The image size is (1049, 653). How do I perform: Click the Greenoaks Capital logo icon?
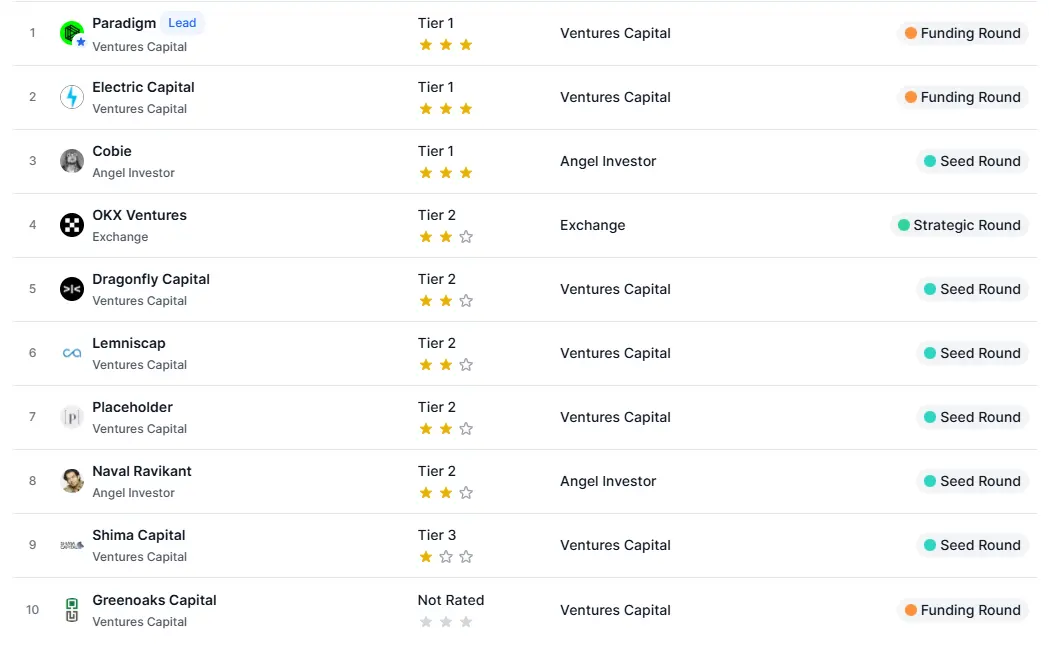(x=71, y=610)
